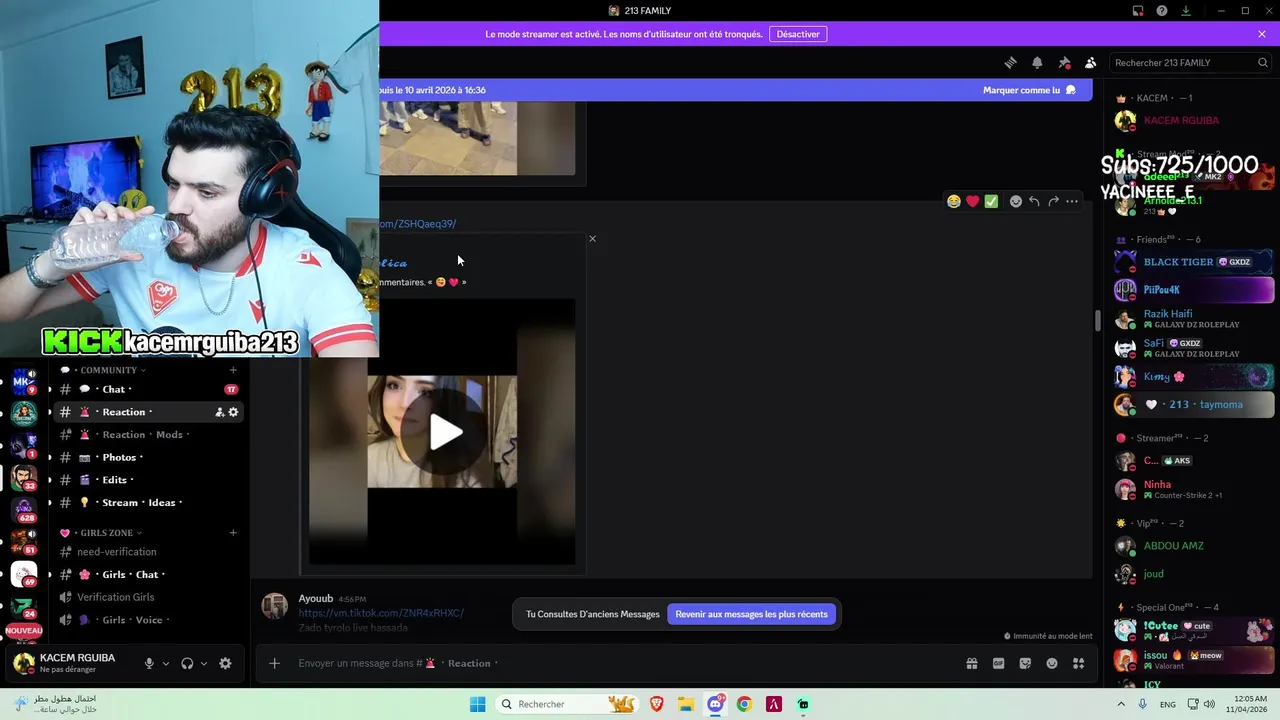Open the Discord help question mark icon
The width and height of the screenshot is (1280, 720).
pos(1162,11)
